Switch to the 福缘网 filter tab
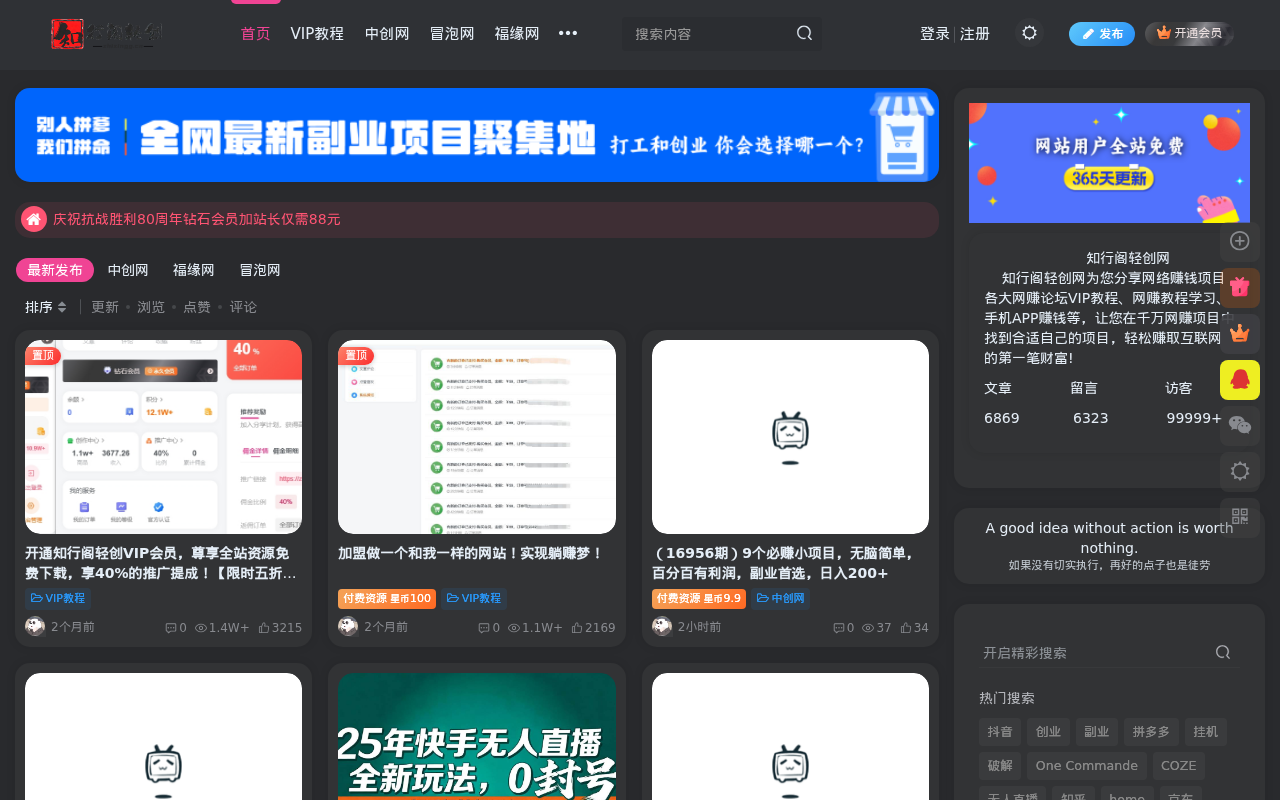This screenshot has height=800, width=1280. (193, 269)
